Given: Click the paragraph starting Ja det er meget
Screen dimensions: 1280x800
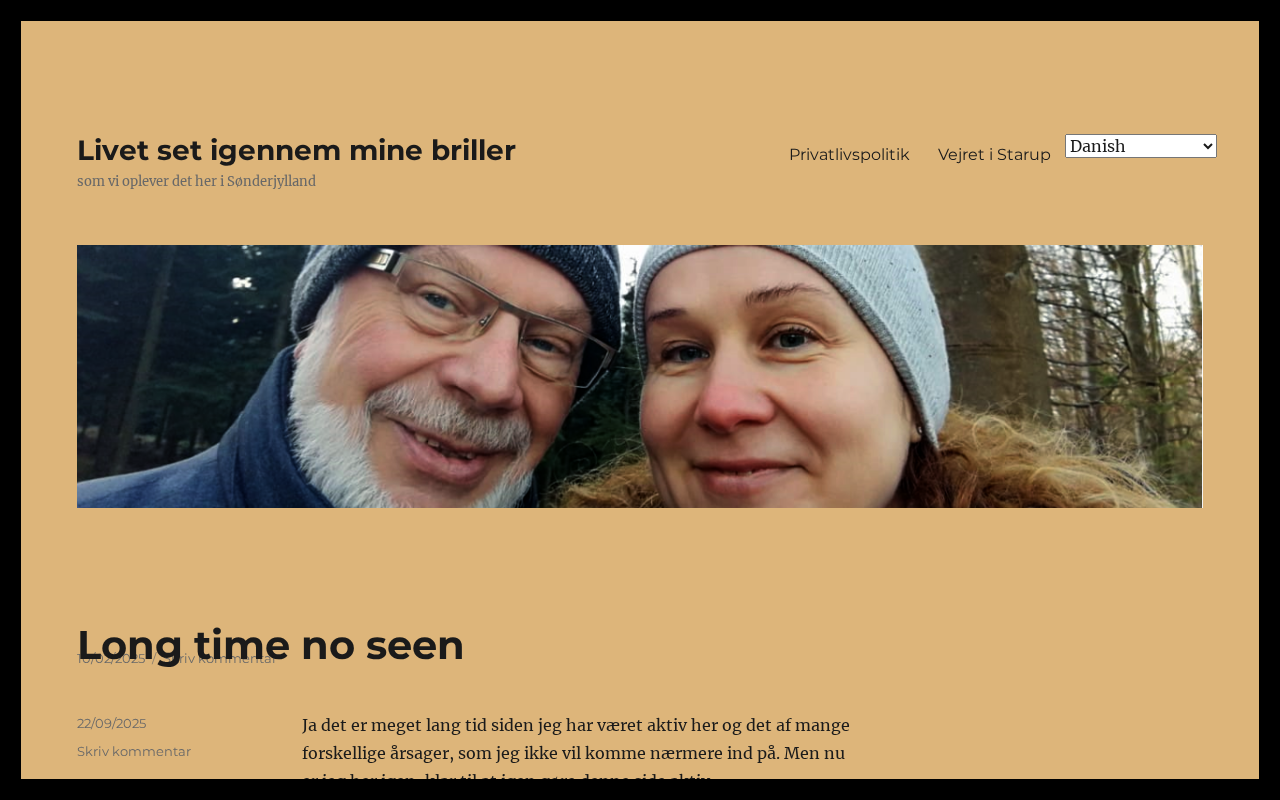Looking at the screenshot, I should coord(578,752).
